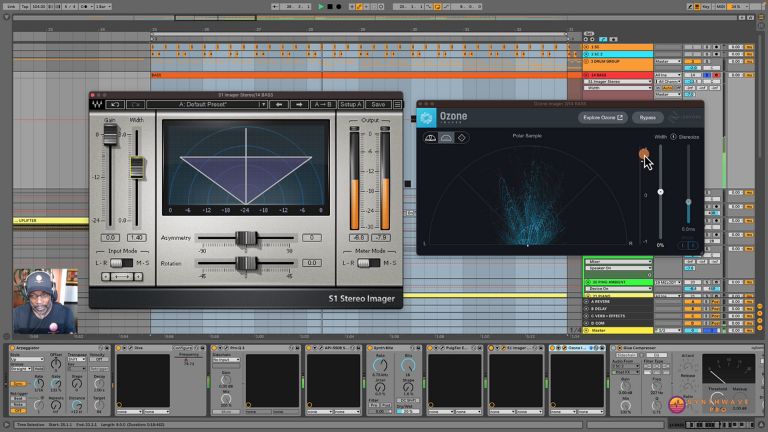The image size is (768, 432).
Task: Undo last change in S1 Imager toolbar
Action: (x=115, y=104)
